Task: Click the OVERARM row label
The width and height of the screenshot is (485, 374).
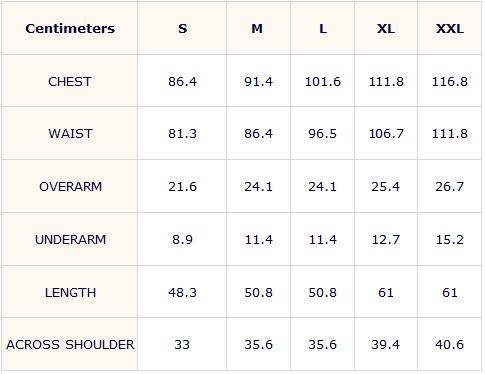Action: pos(70,186)
